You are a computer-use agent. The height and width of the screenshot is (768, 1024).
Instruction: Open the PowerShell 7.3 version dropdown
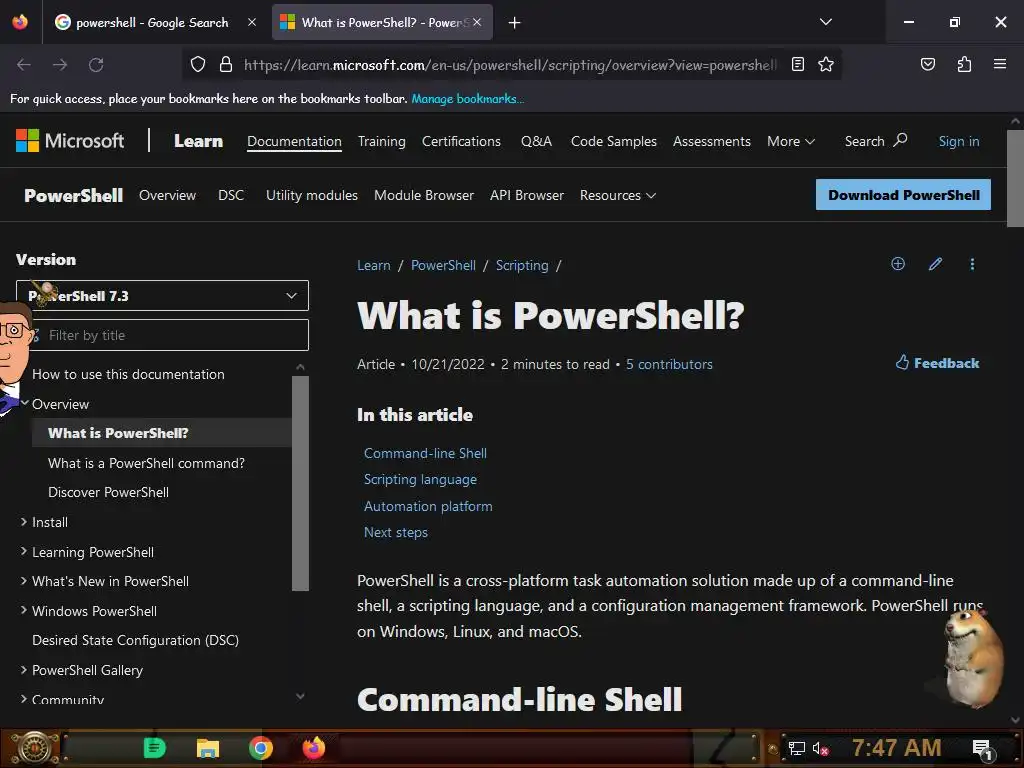pyautogui.click(x=162, y=296)
